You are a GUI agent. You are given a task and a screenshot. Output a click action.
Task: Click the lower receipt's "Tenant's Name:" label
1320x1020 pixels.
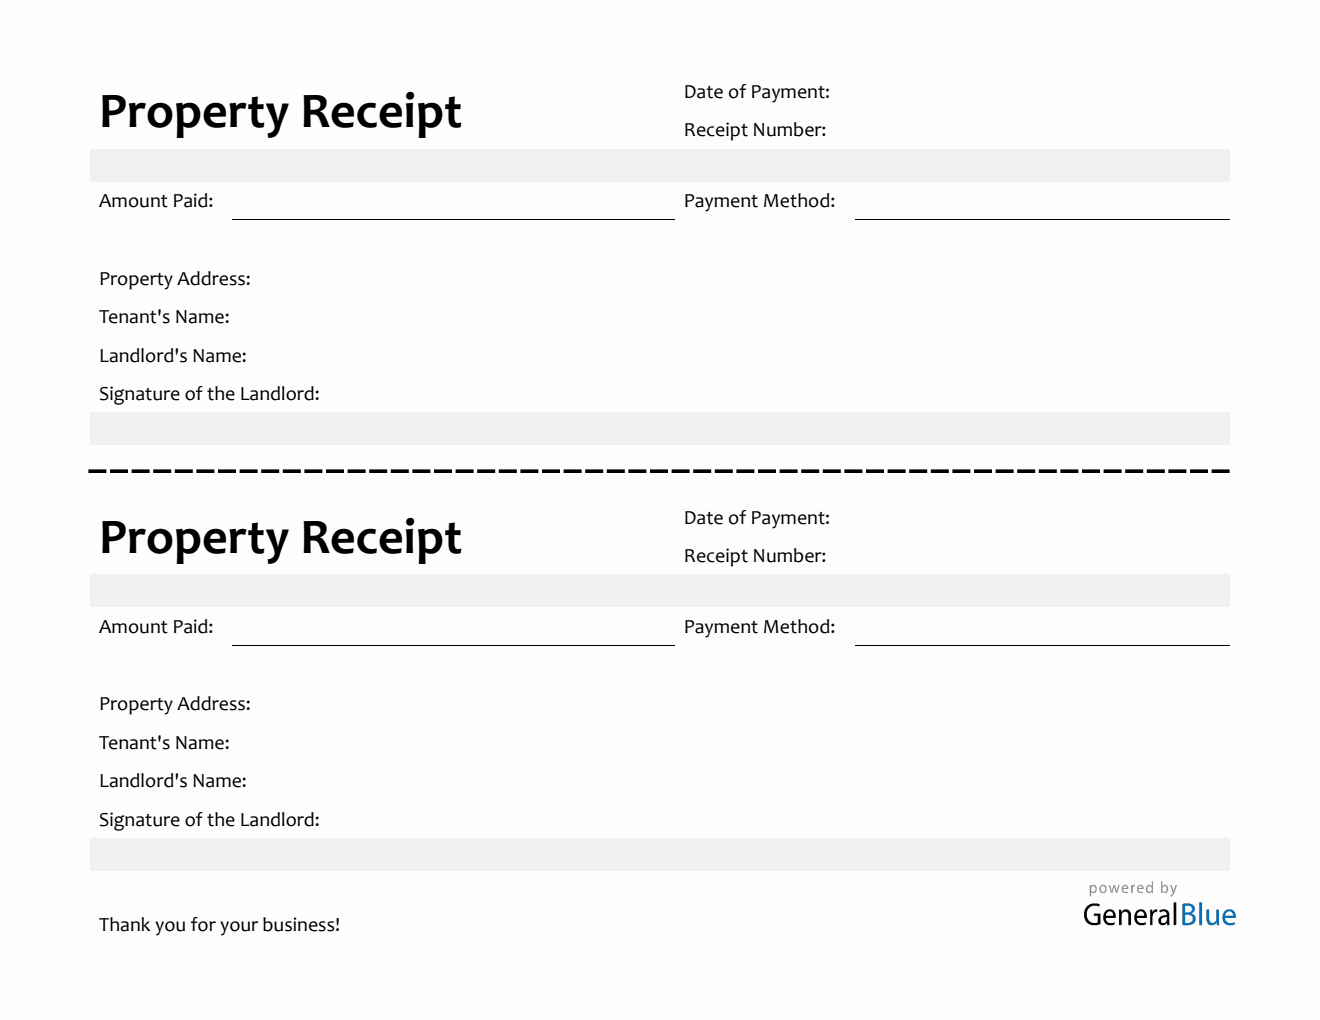[x=164, y=743]
